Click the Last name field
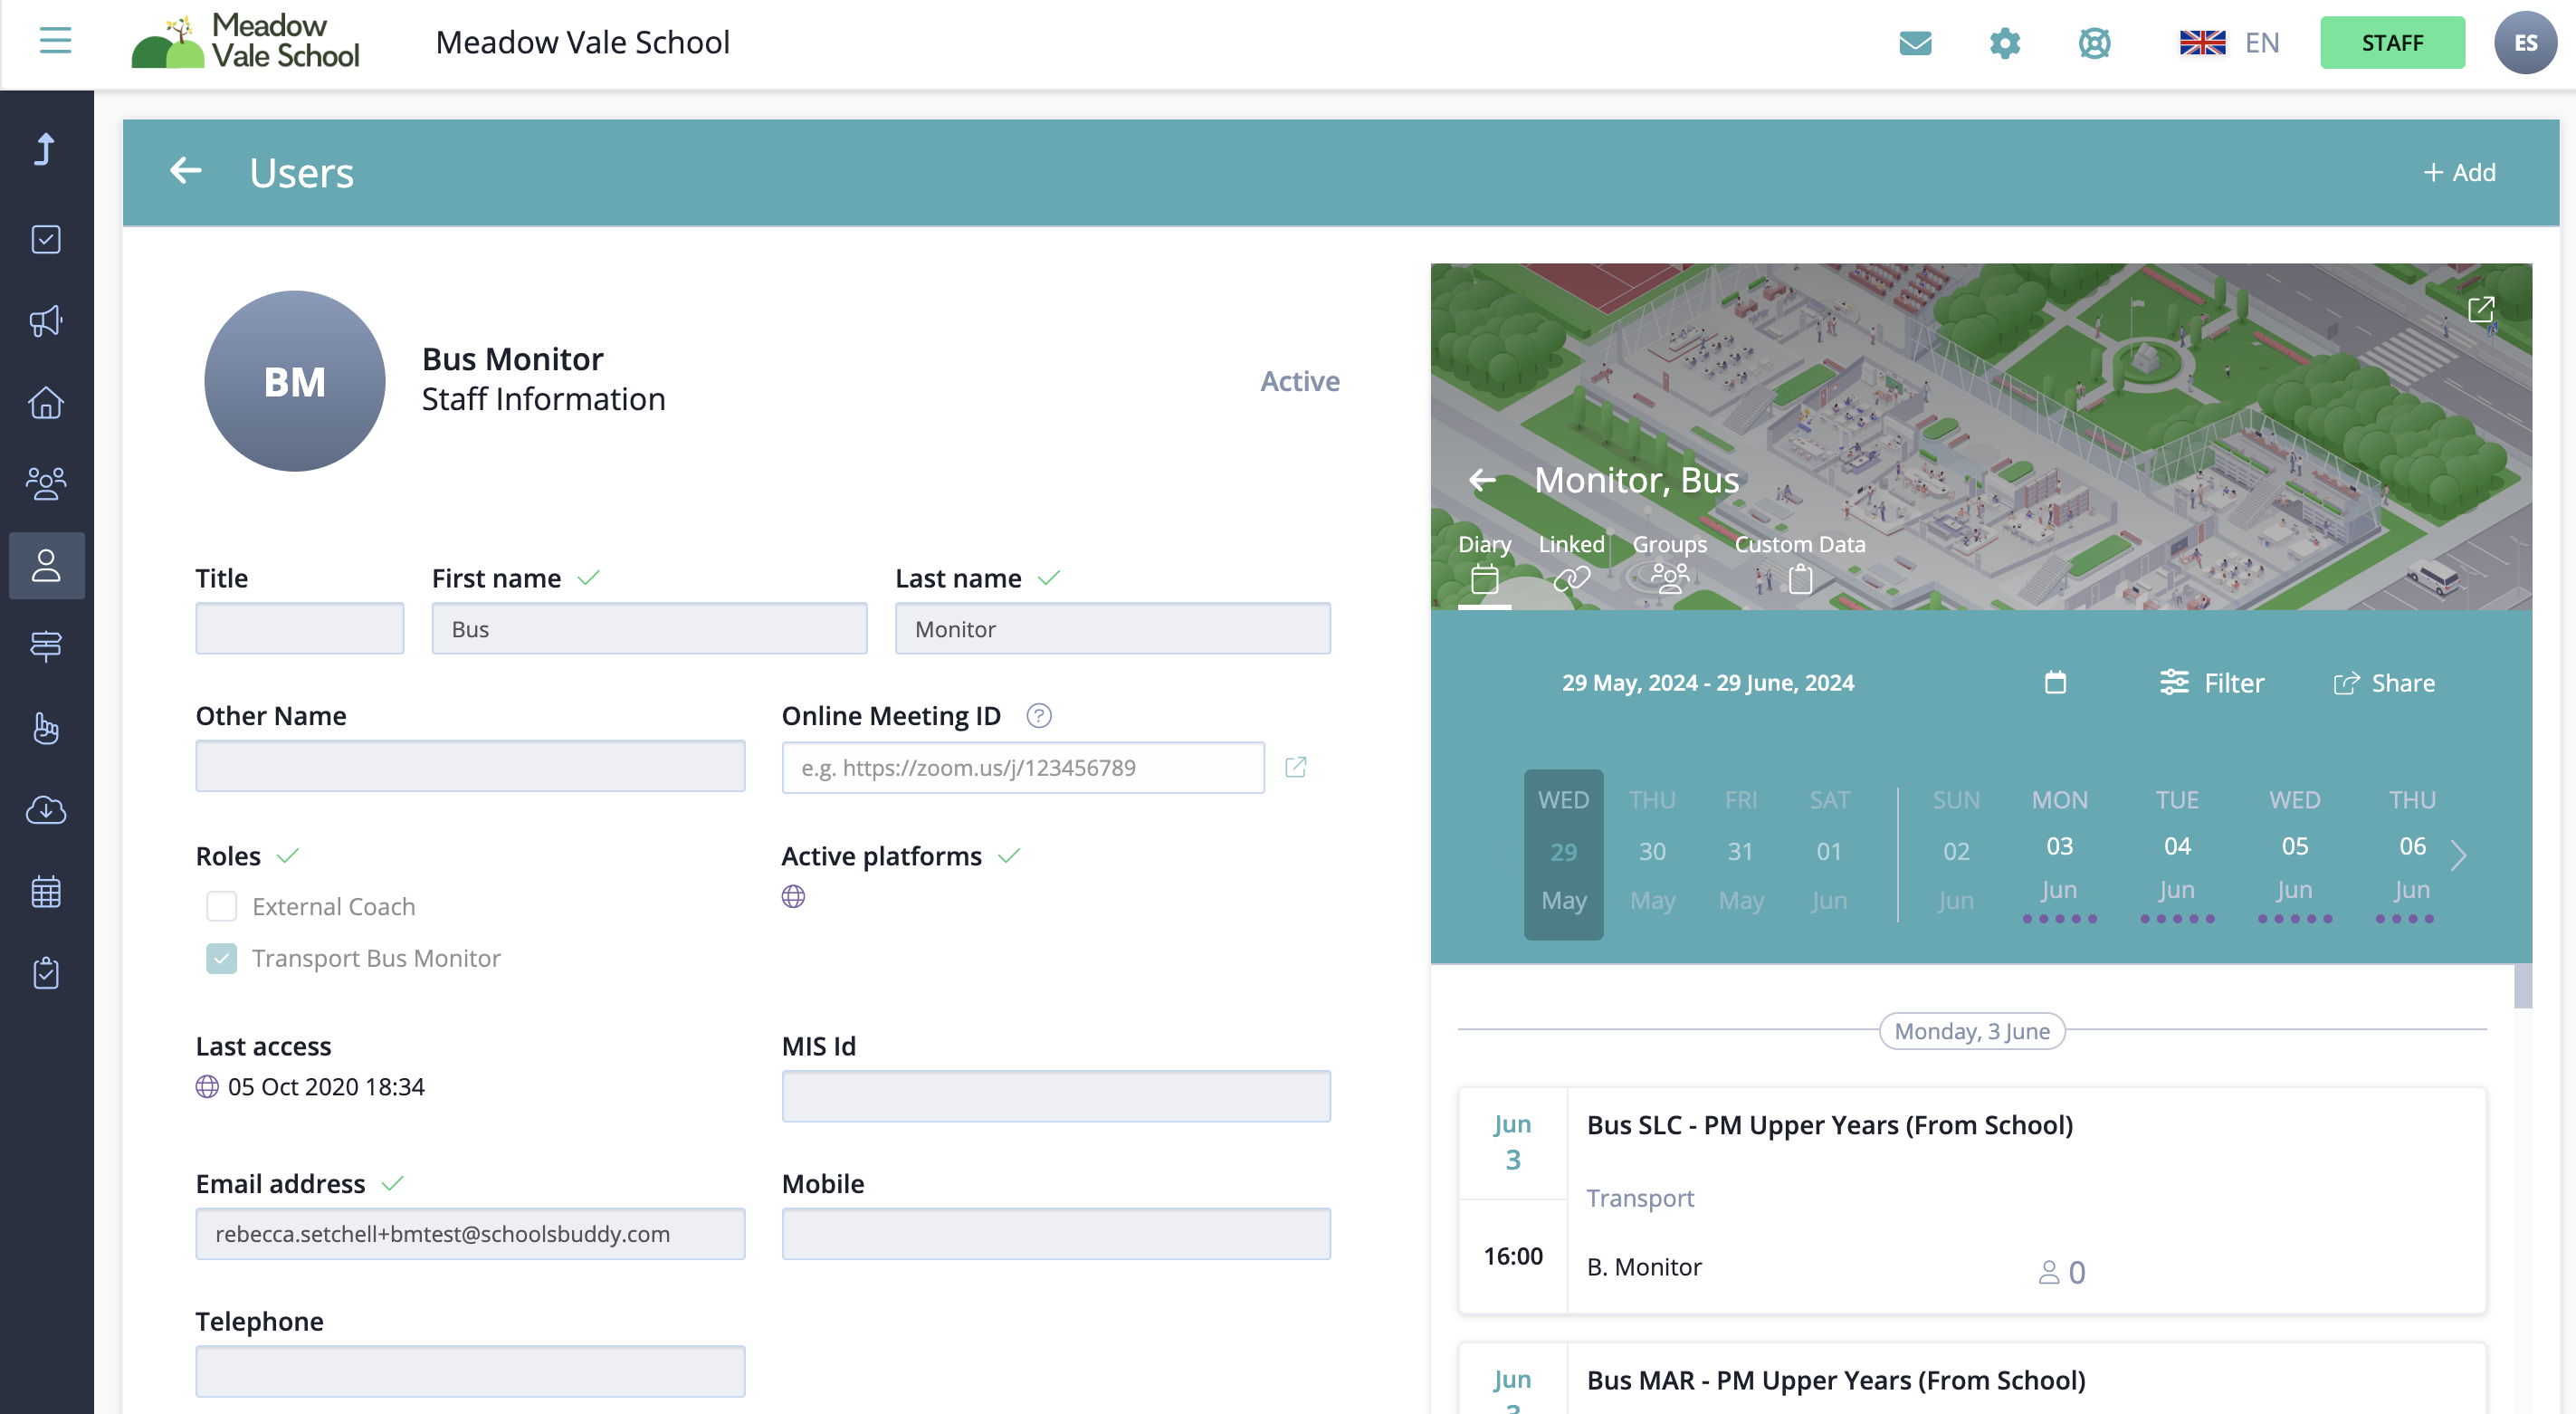Image resolution: width=2576 pixels, height=1414 pixels. (x=1112, y=629)
